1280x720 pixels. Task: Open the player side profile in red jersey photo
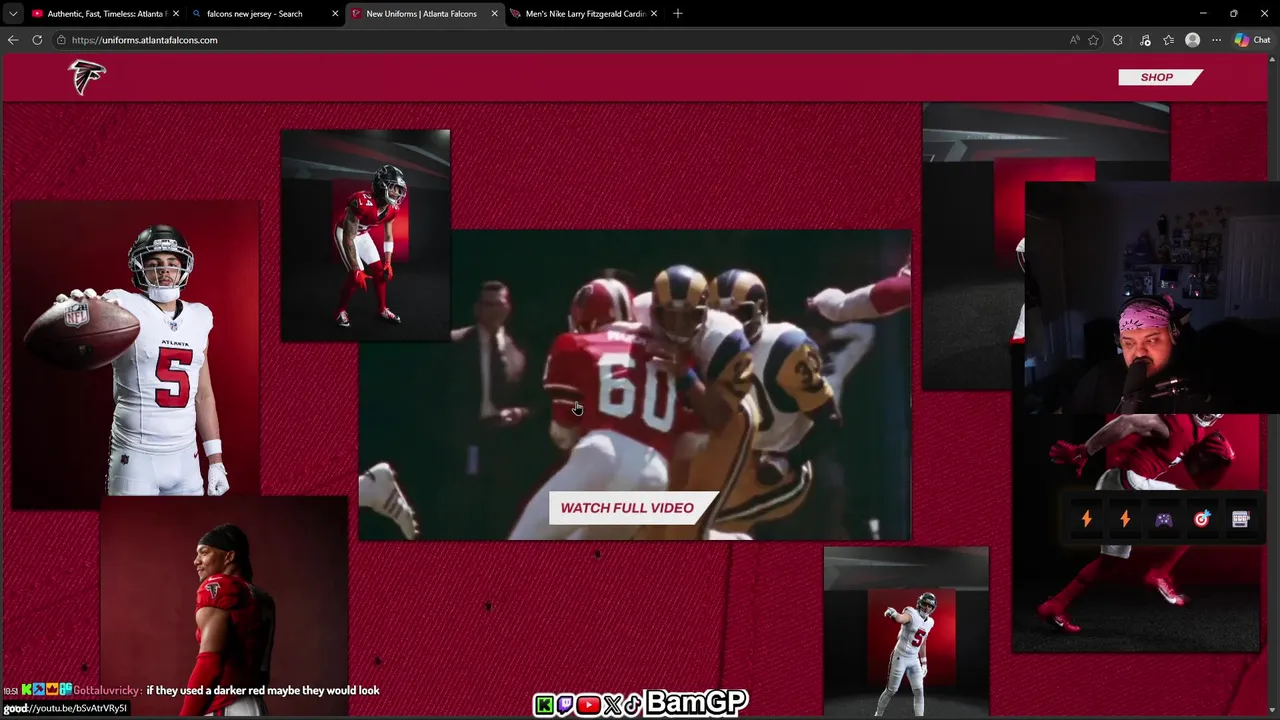[224, 605]
